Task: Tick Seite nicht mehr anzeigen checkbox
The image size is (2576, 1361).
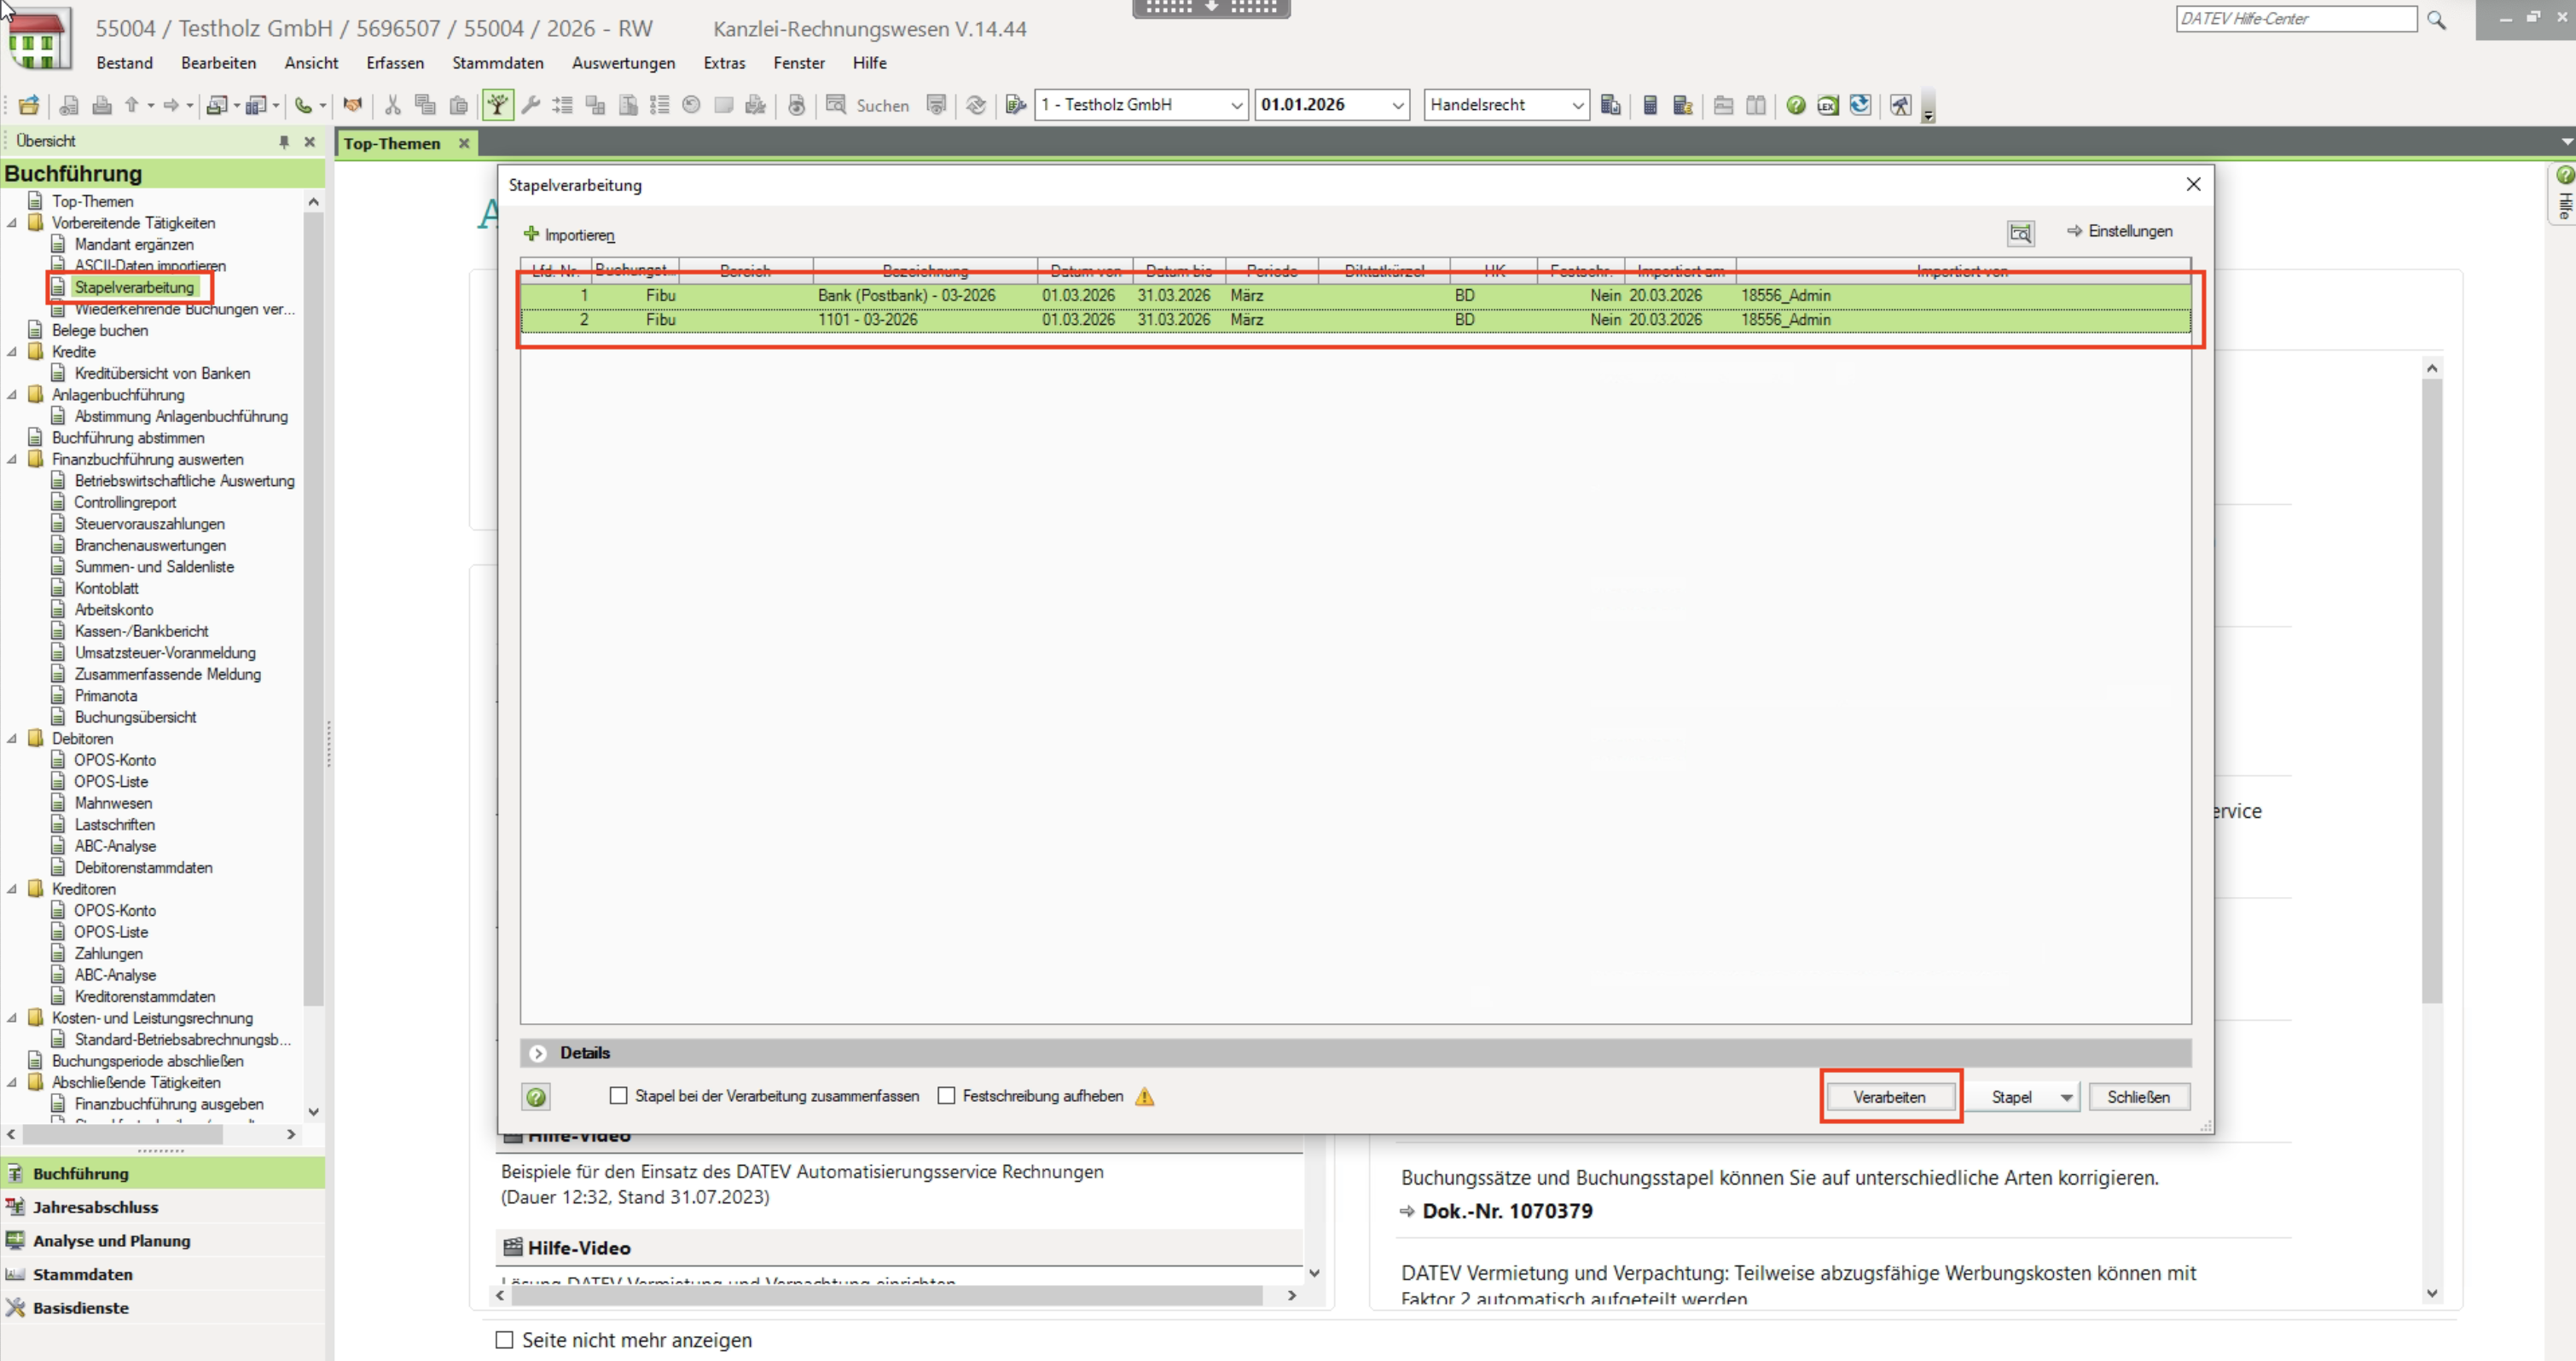Action: coord(505,1340)
